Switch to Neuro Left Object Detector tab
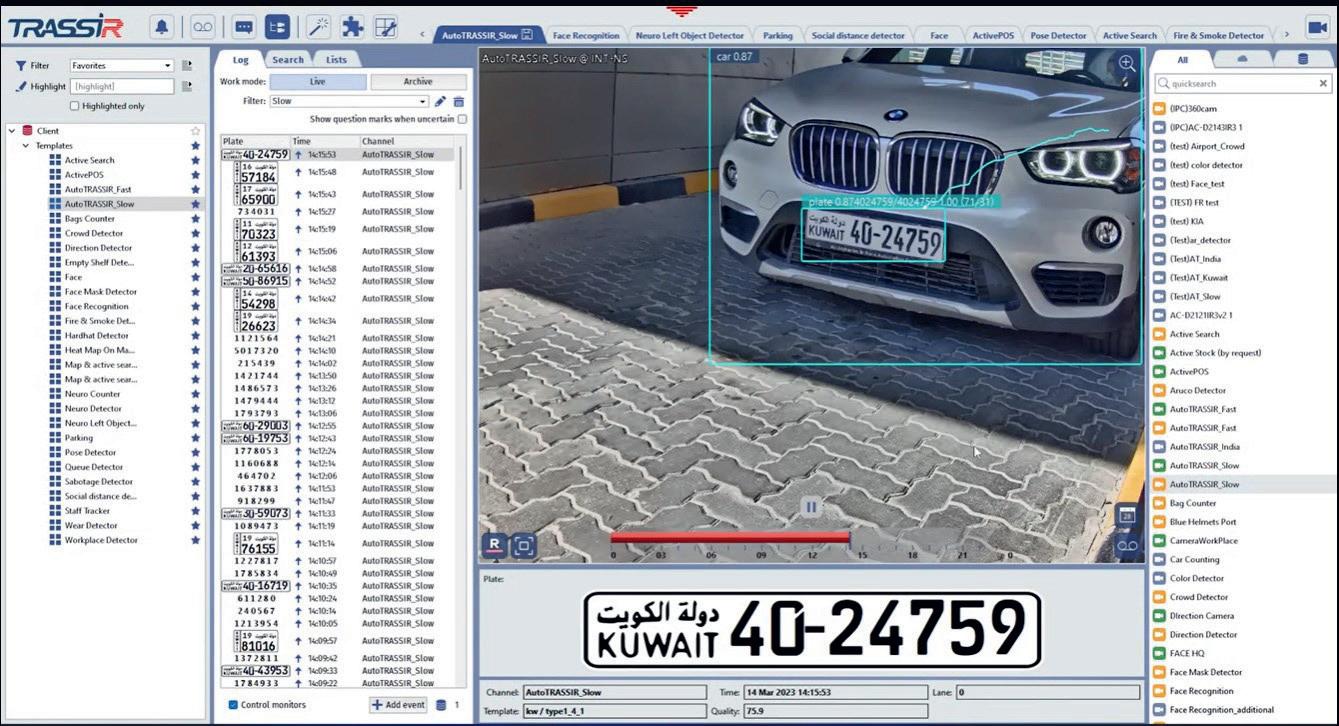Viewport: 1339px width, 726px height. (689, 35)
